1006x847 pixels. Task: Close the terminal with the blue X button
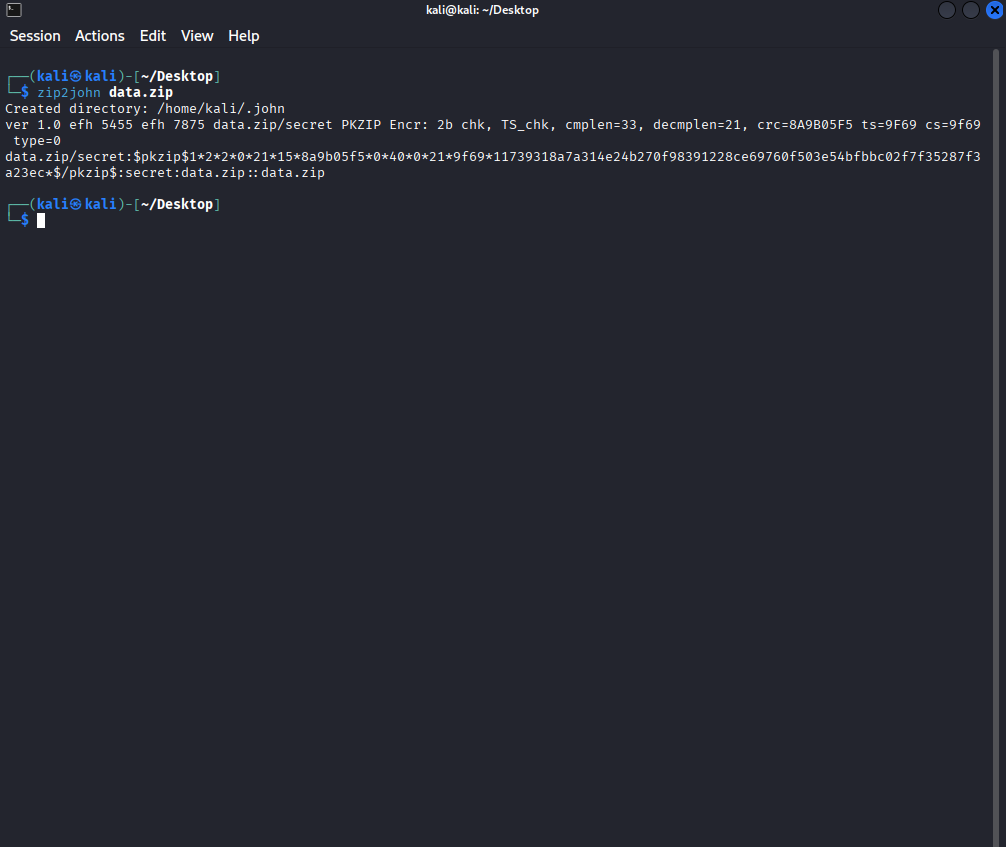(994, 10)
